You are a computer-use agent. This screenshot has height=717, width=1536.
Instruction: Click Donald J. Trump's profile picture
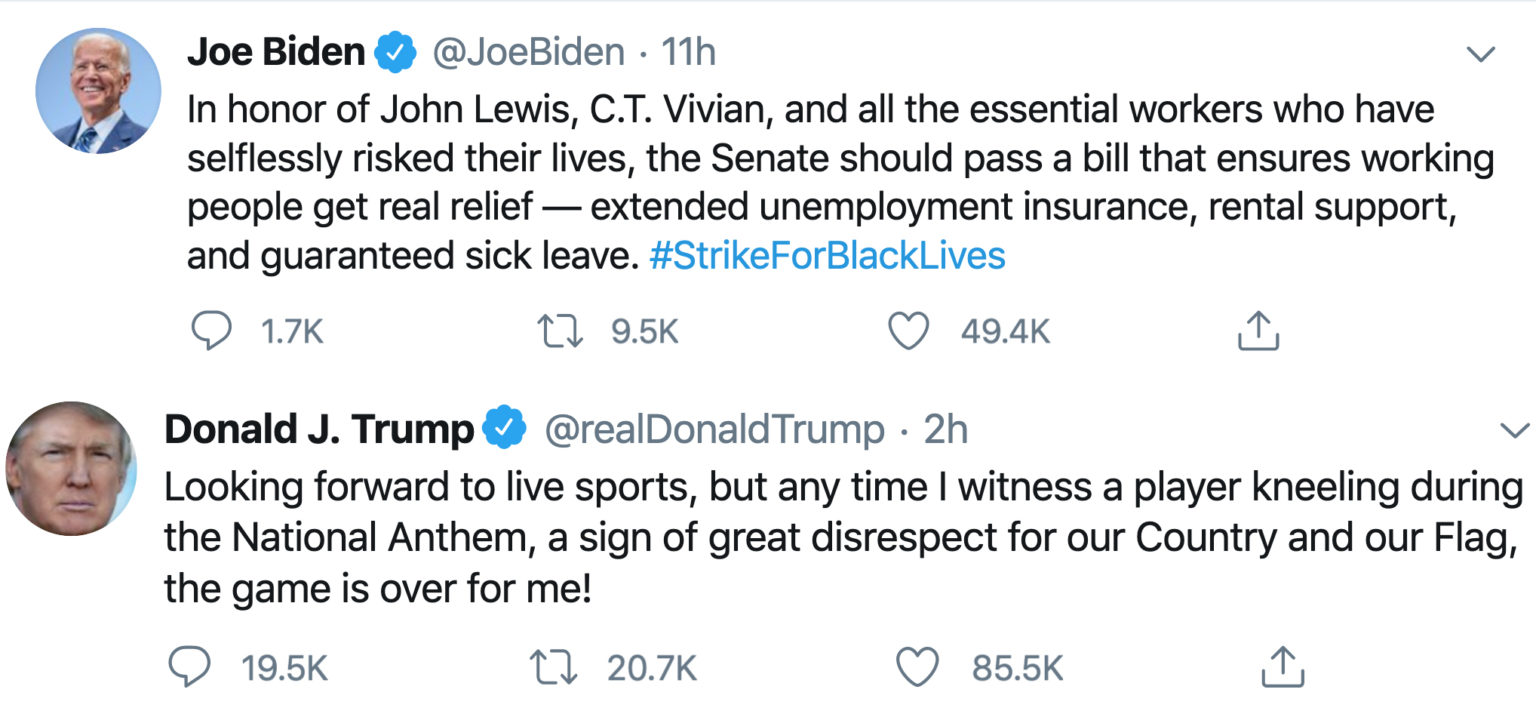point(70,467)
